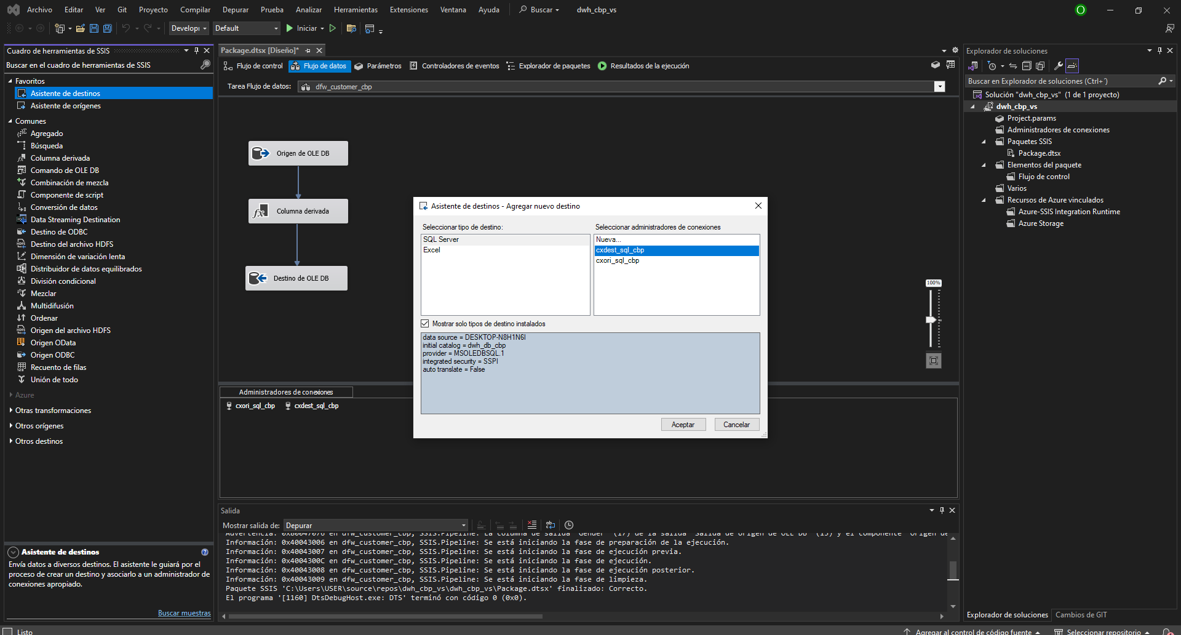Collapse the Favoritos group in toolbox
This screenshot has height=635, width=1181.
pyautogui.click(x=11, y=81)
